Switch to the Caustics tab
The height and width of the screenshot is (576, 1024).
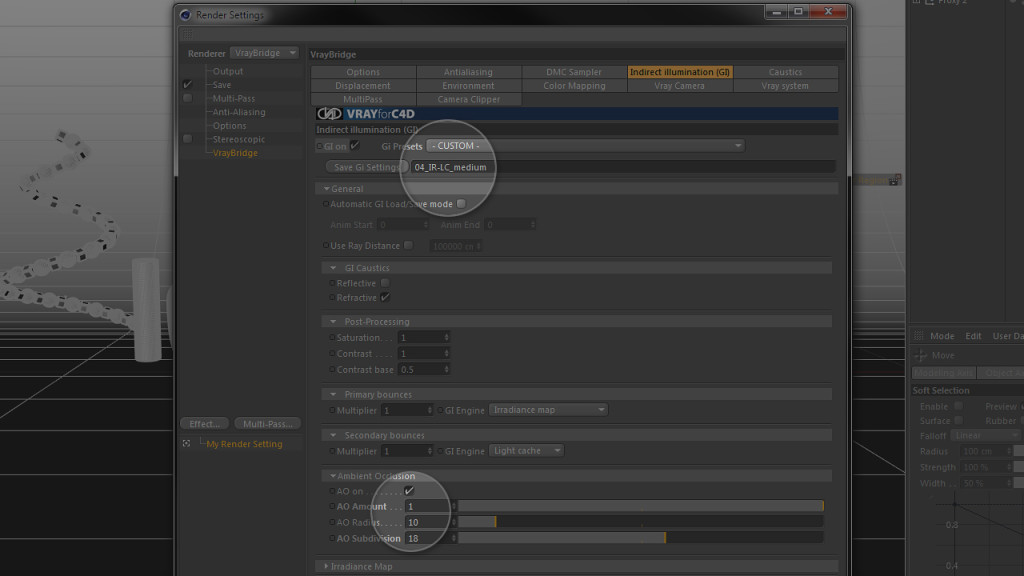[x=786, y=72]
